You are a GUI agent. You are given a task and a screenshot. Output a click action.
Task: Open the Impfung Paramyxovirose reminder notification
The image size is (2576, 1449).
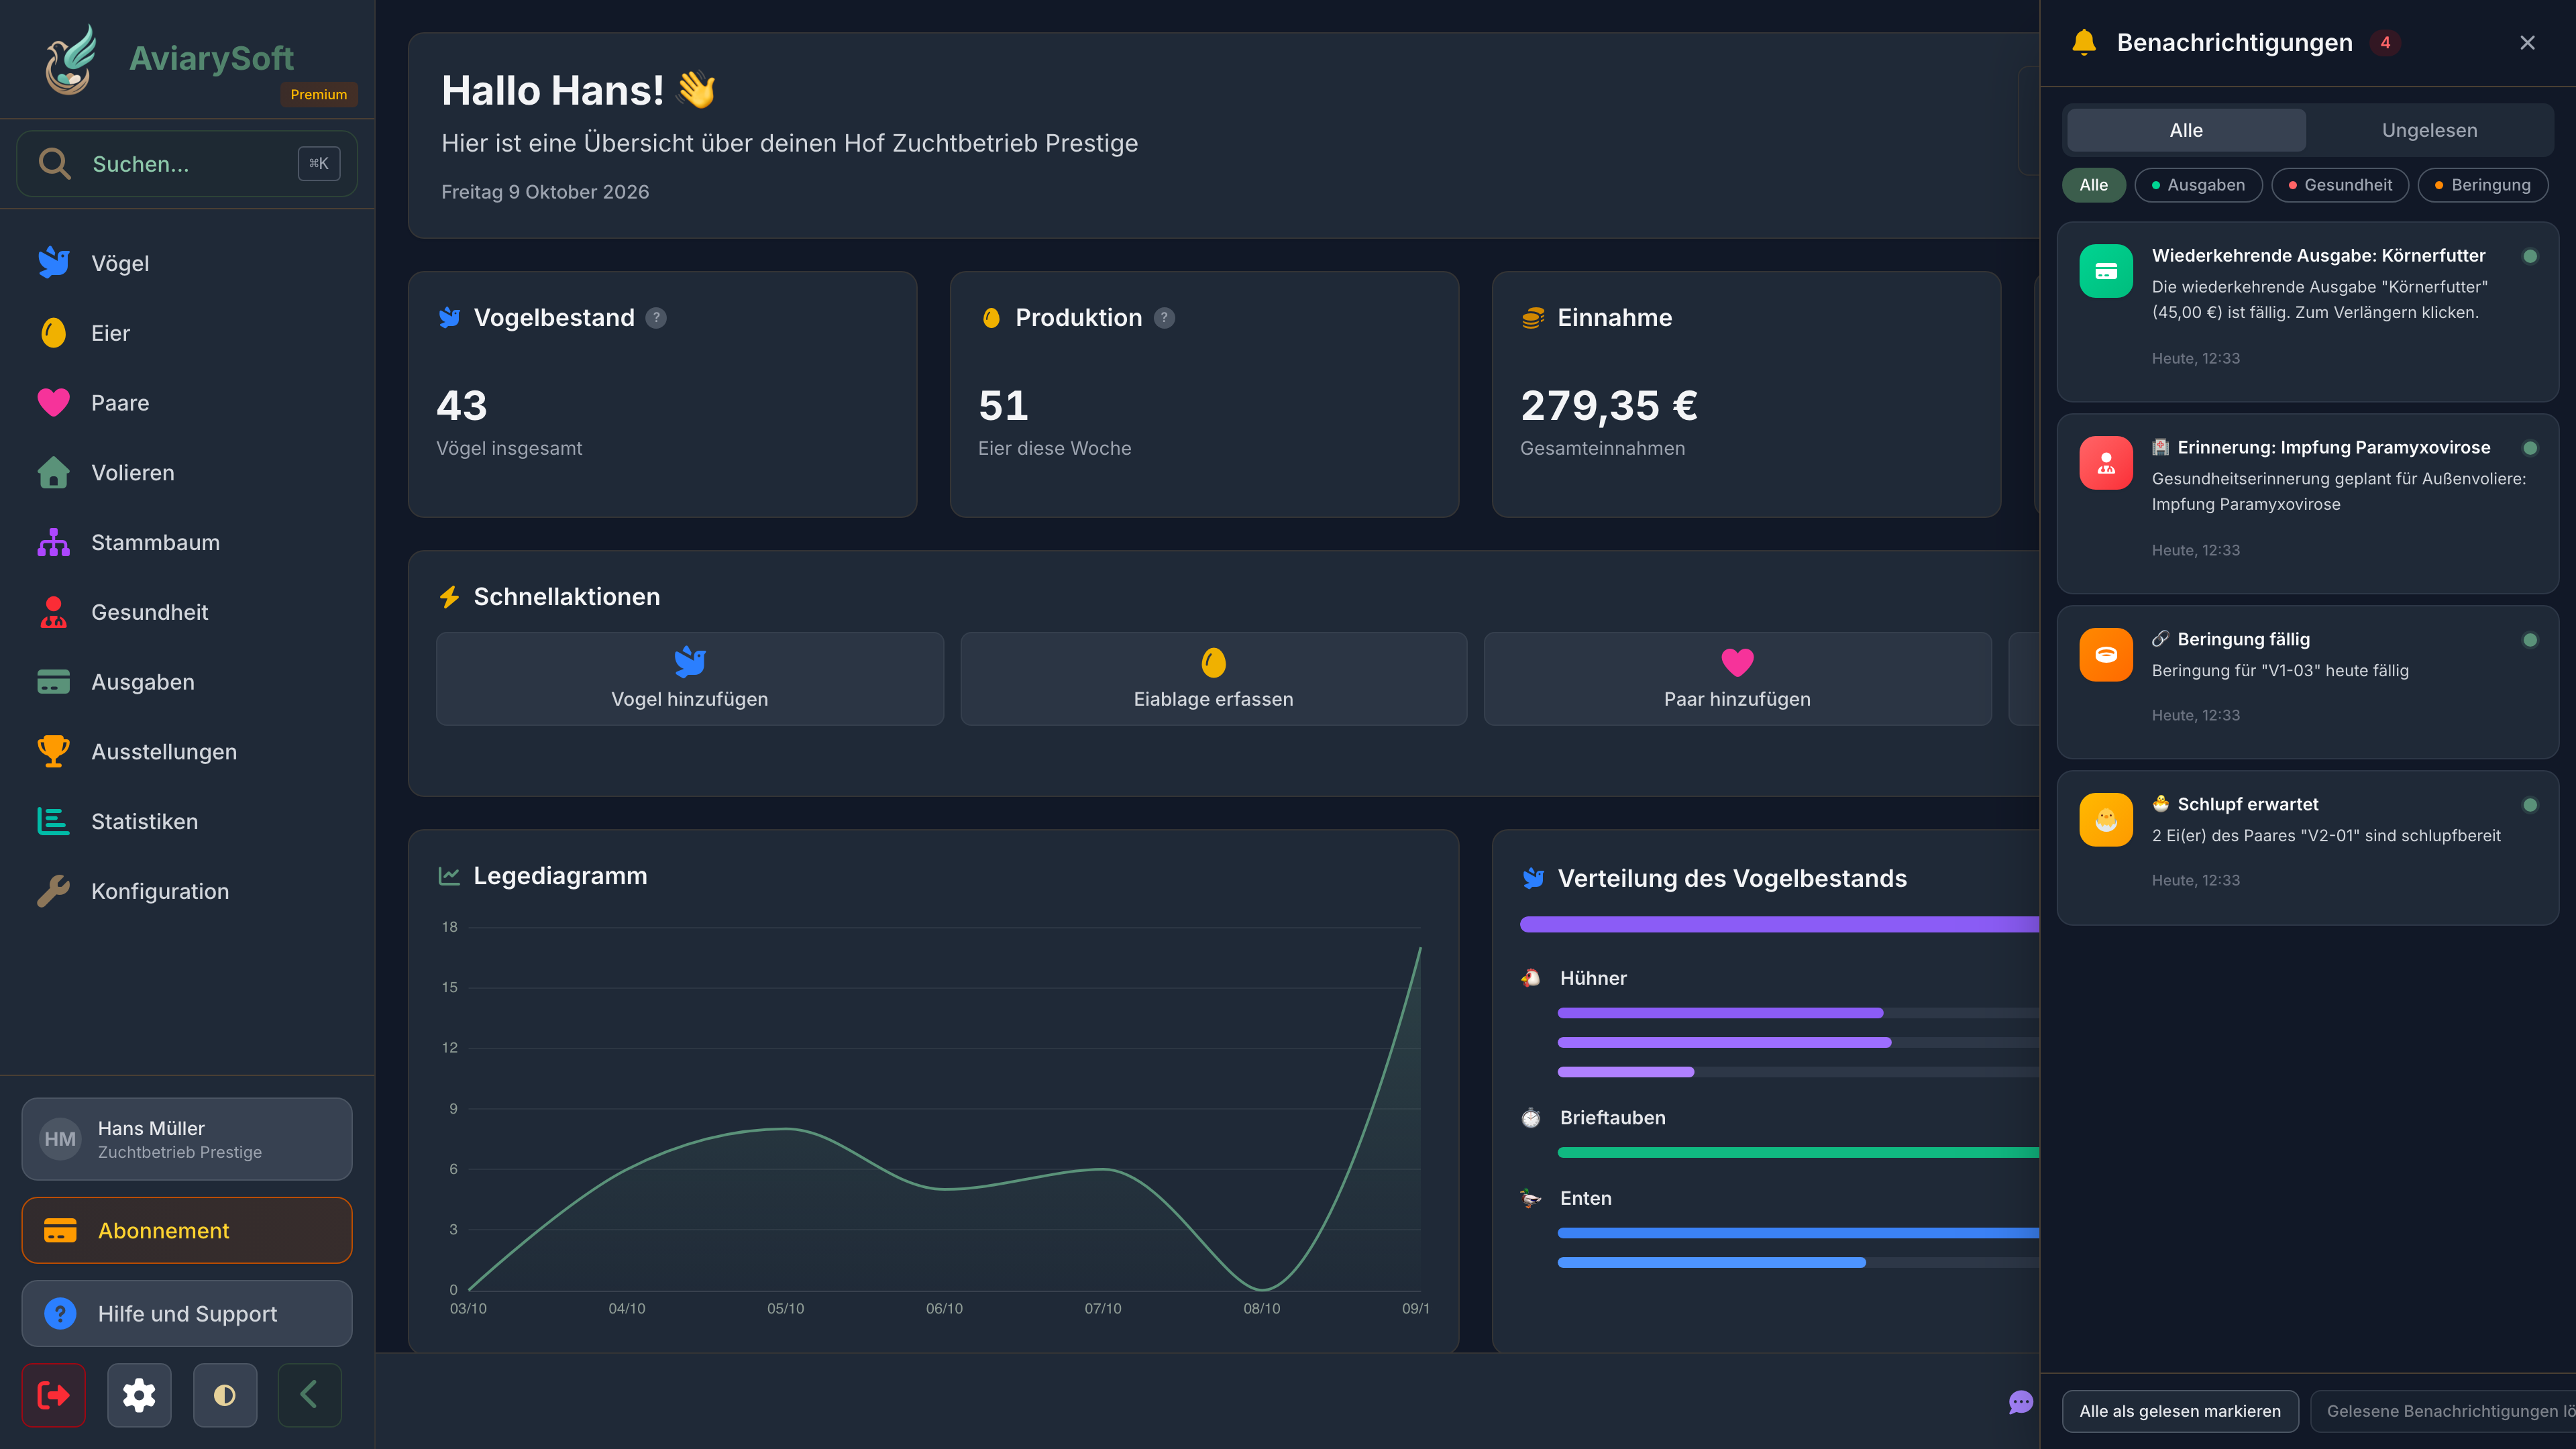[x=2308, y=503]
